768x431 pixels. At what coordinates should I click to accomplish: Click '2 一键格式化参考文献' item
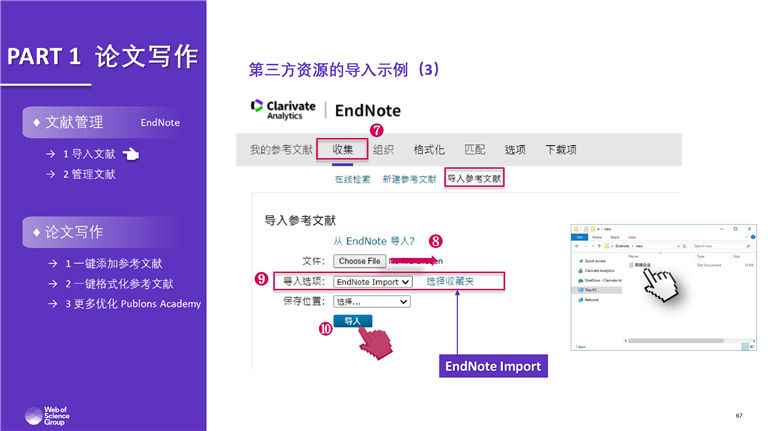[120, 284]
